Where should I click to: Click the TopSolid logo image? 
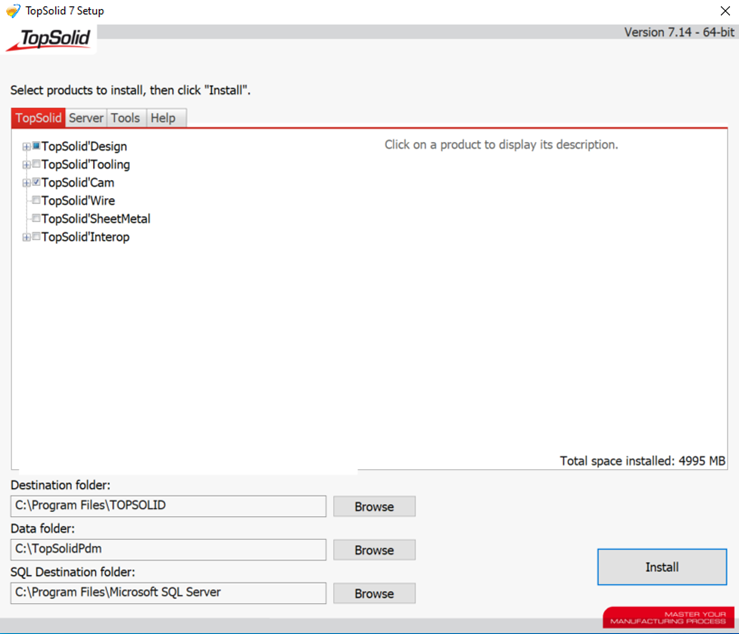(x=49, y=40)
